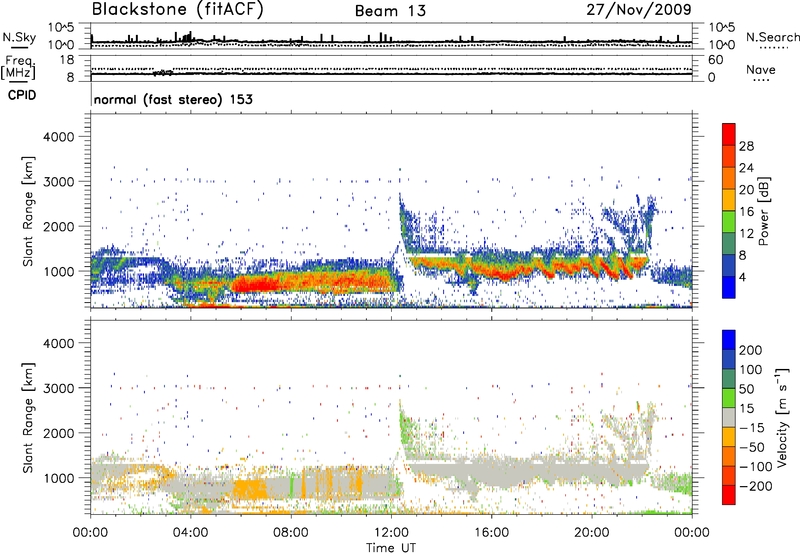Click the N.Search legend label
This screenshot has height=554, width=800.
(772, 37)
